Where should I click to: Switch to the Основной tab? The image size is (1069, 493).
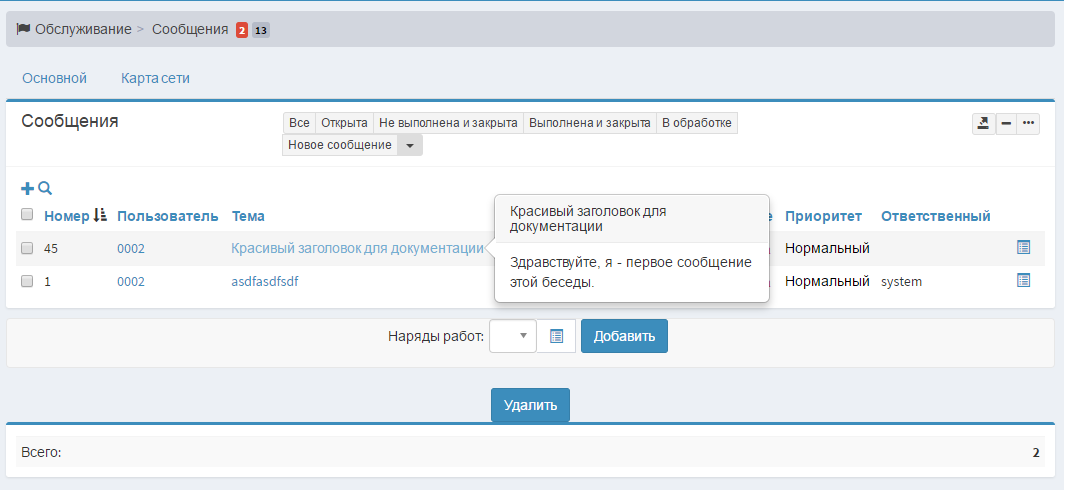[x=54, y=78]
